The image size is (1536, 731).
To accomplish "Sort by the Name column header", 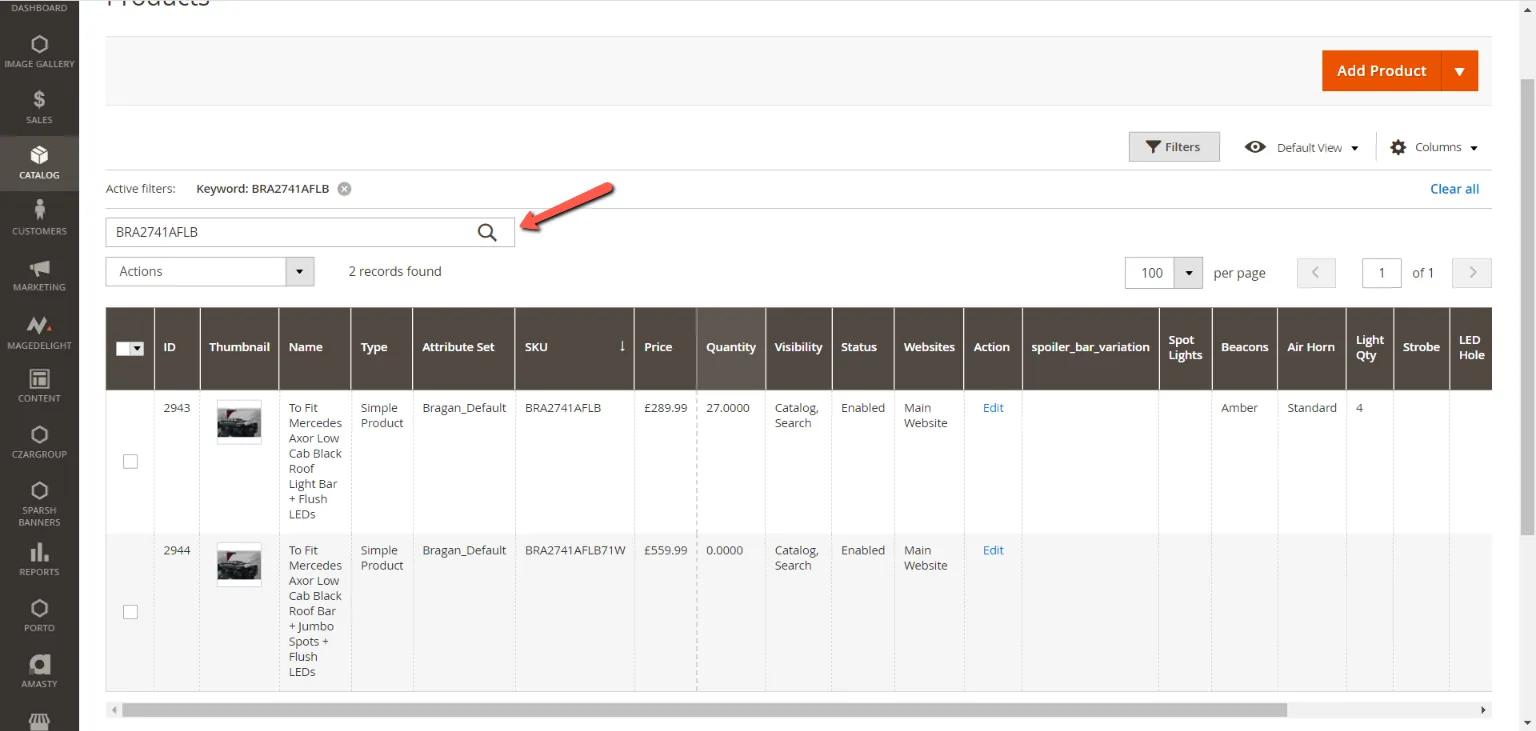I will [x=314, y=348].
